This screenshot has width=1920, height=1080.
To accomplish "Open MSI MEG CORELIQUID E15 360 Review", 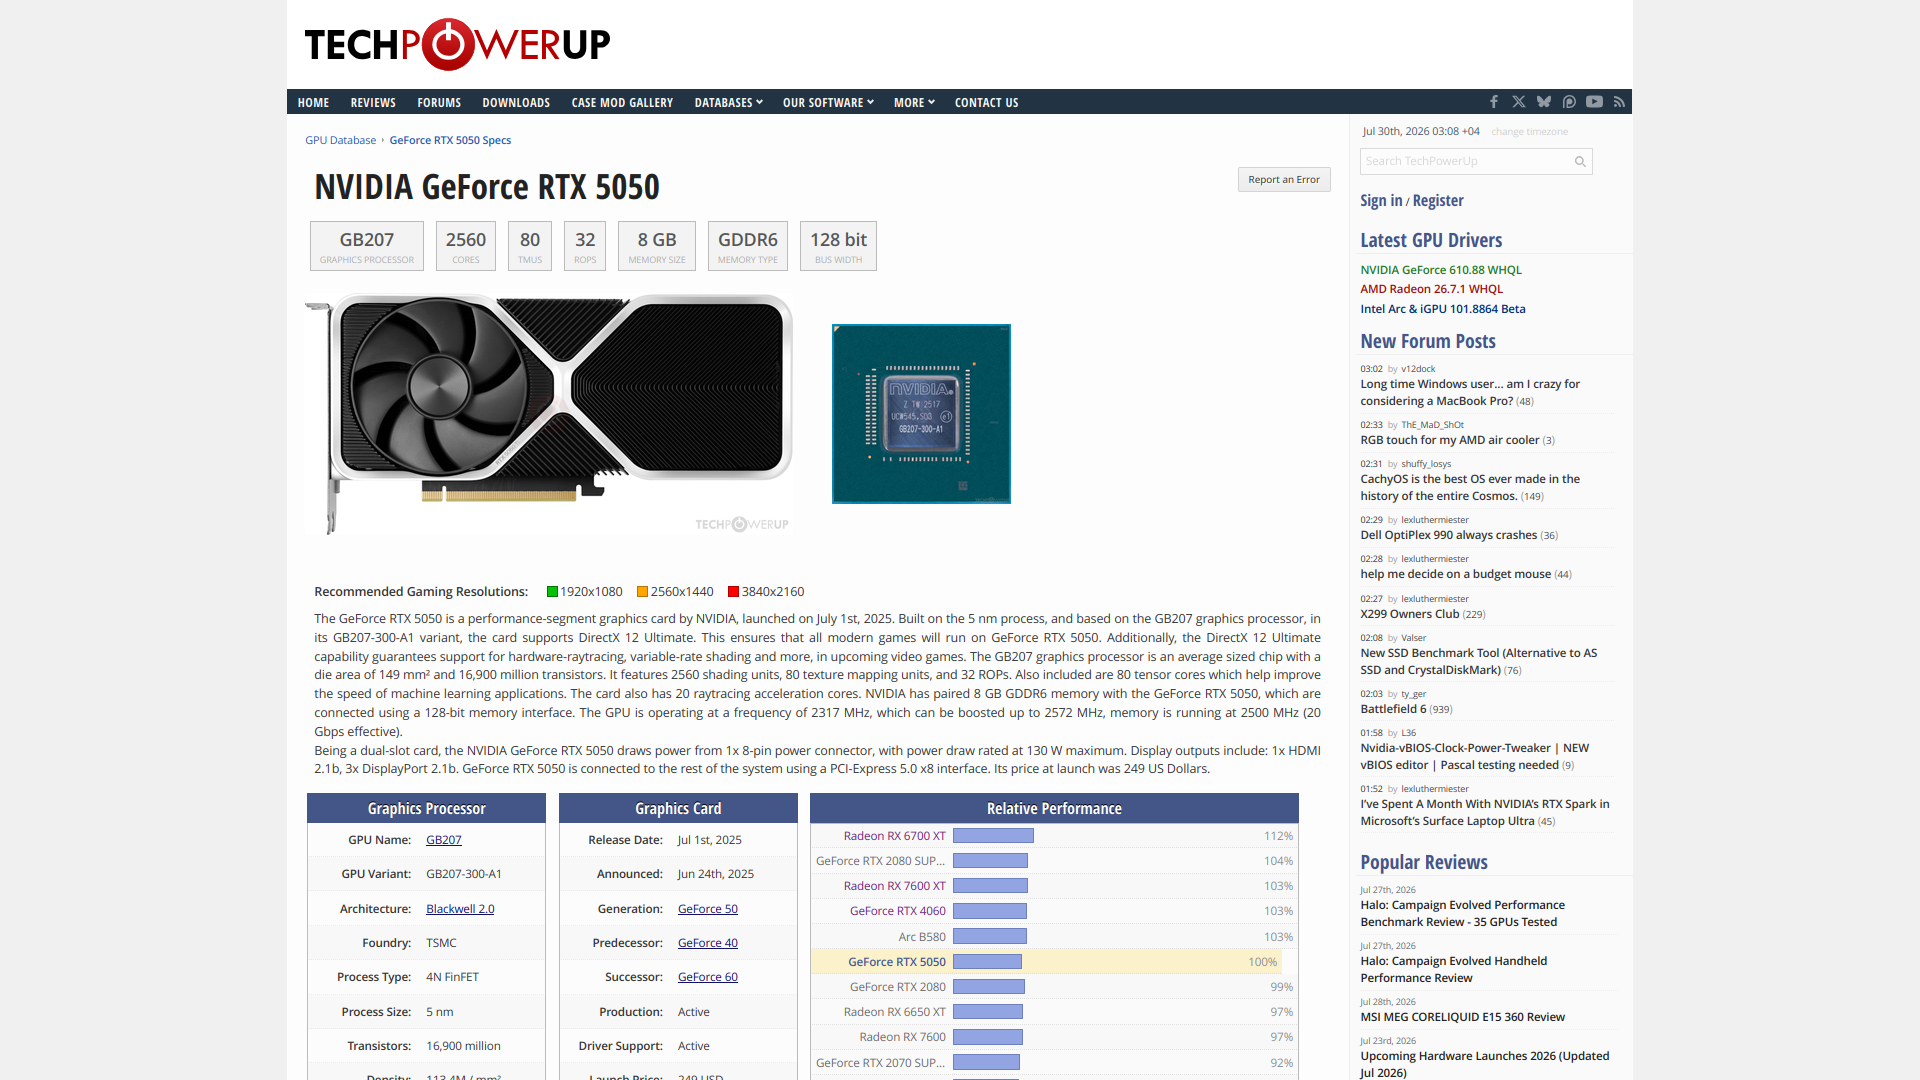I will coord(1462,1017).
